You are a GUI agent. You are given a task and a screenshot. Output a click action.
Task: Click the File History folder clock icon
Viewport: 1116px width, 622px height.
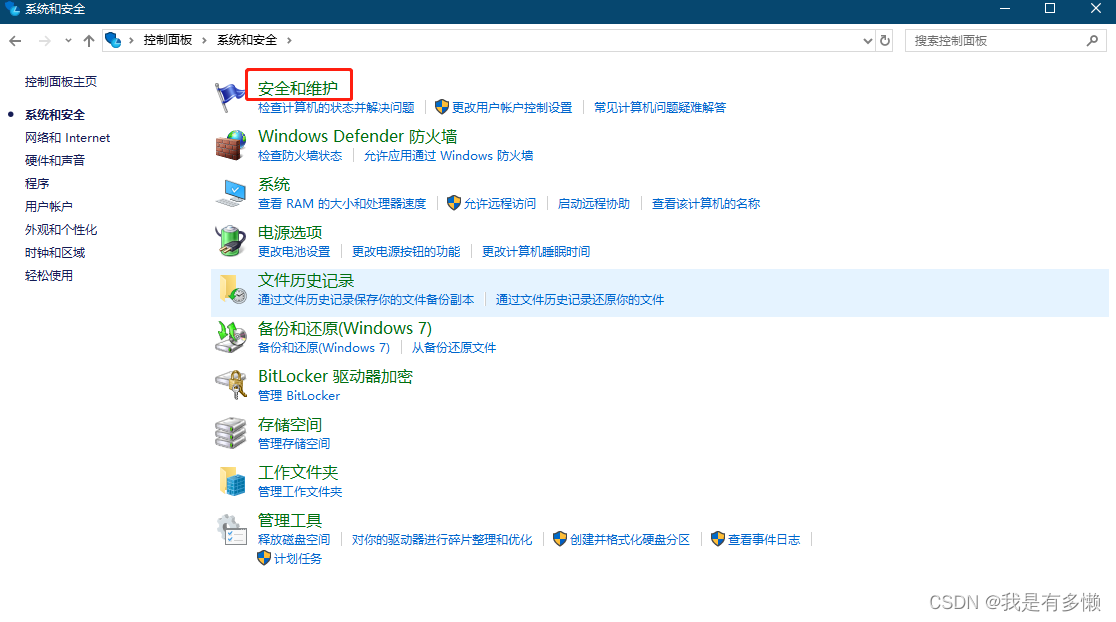point(232,289)
